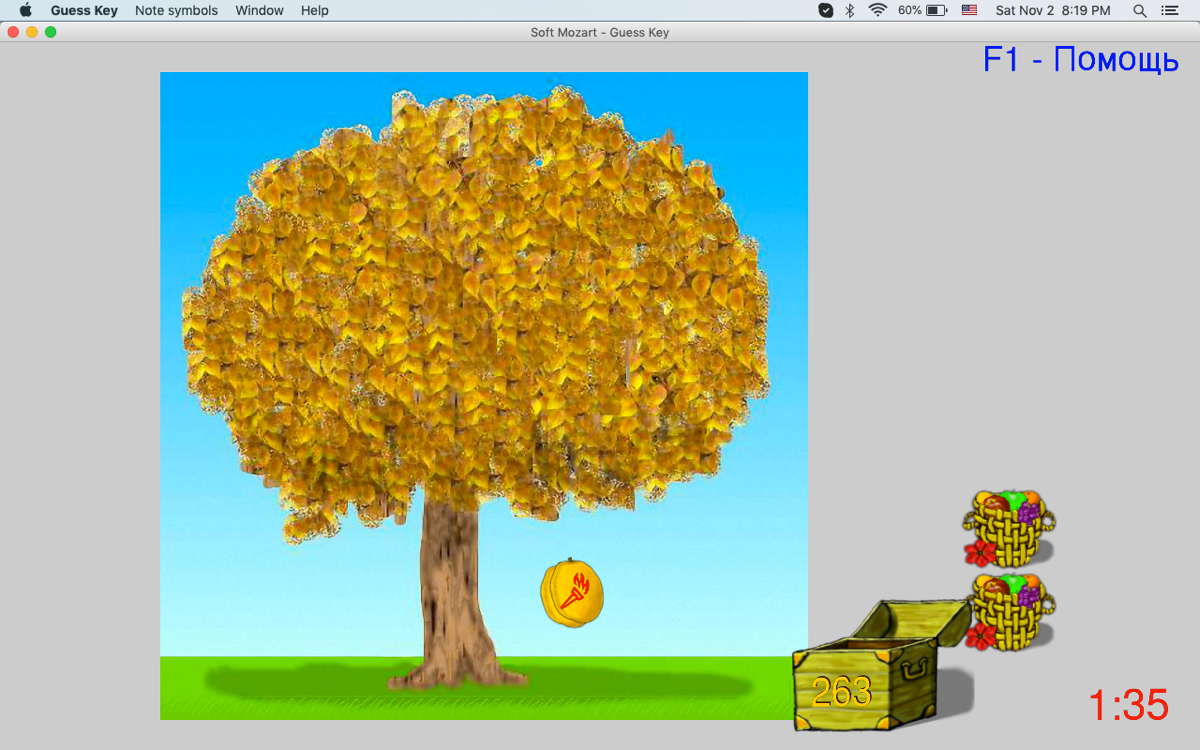
Task: Click the yellow minimize window button
Action: (32, 32)
